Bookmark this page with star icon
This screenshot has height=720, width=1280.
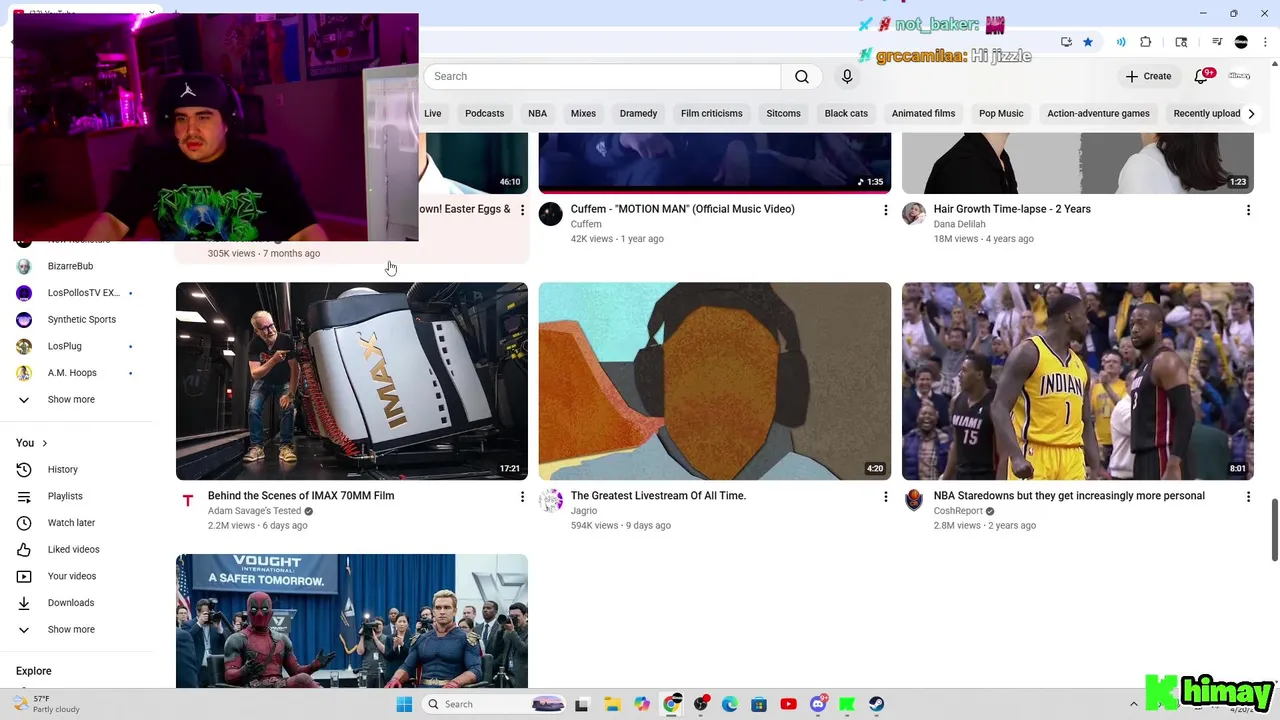click(1088, 42)
